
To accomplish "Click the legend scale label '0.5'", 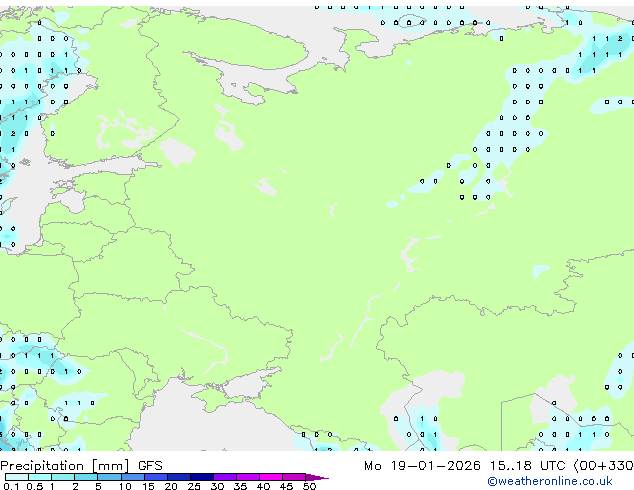I will coord(35,486).
